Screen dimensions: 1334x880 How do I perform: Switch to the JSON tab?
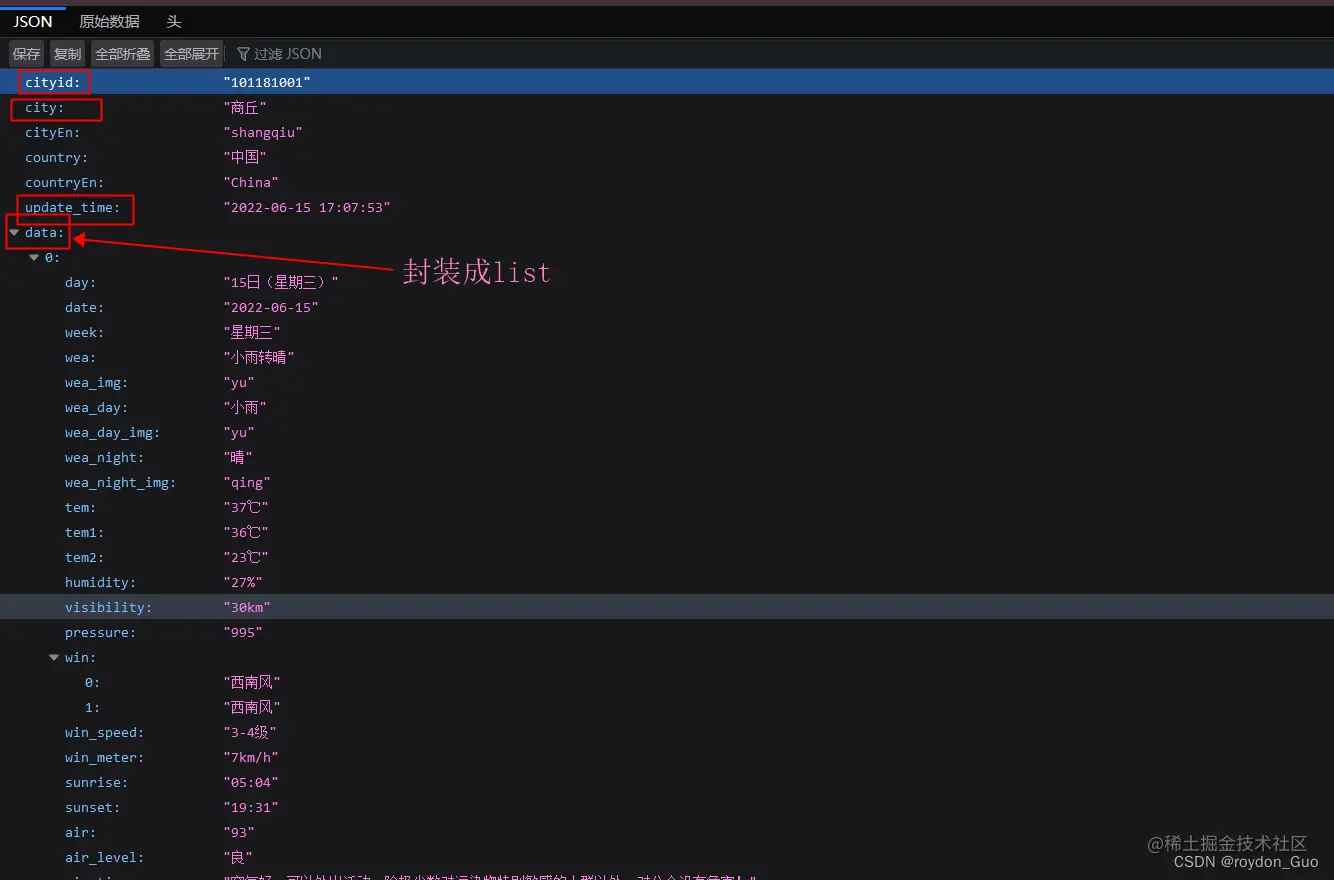[x=33, y=21]
